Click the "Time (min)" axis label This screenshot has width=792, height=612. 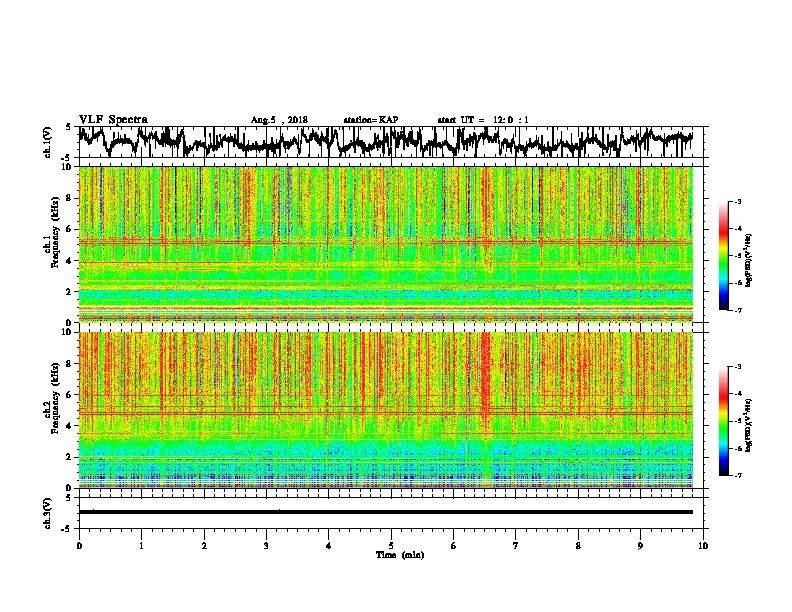click(x=400, y=555)
